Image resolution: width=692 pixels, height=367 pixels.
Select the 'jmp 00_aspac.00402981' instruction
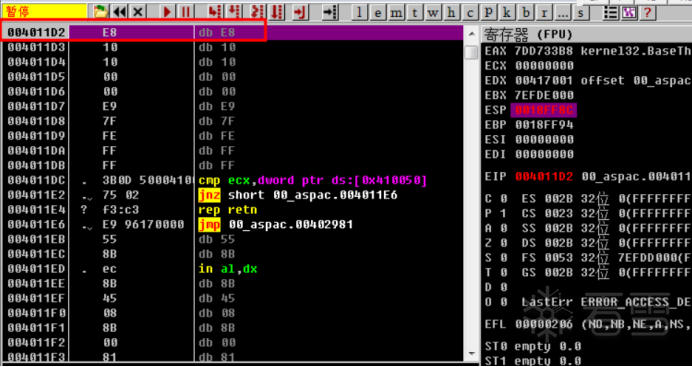point(276,225)
